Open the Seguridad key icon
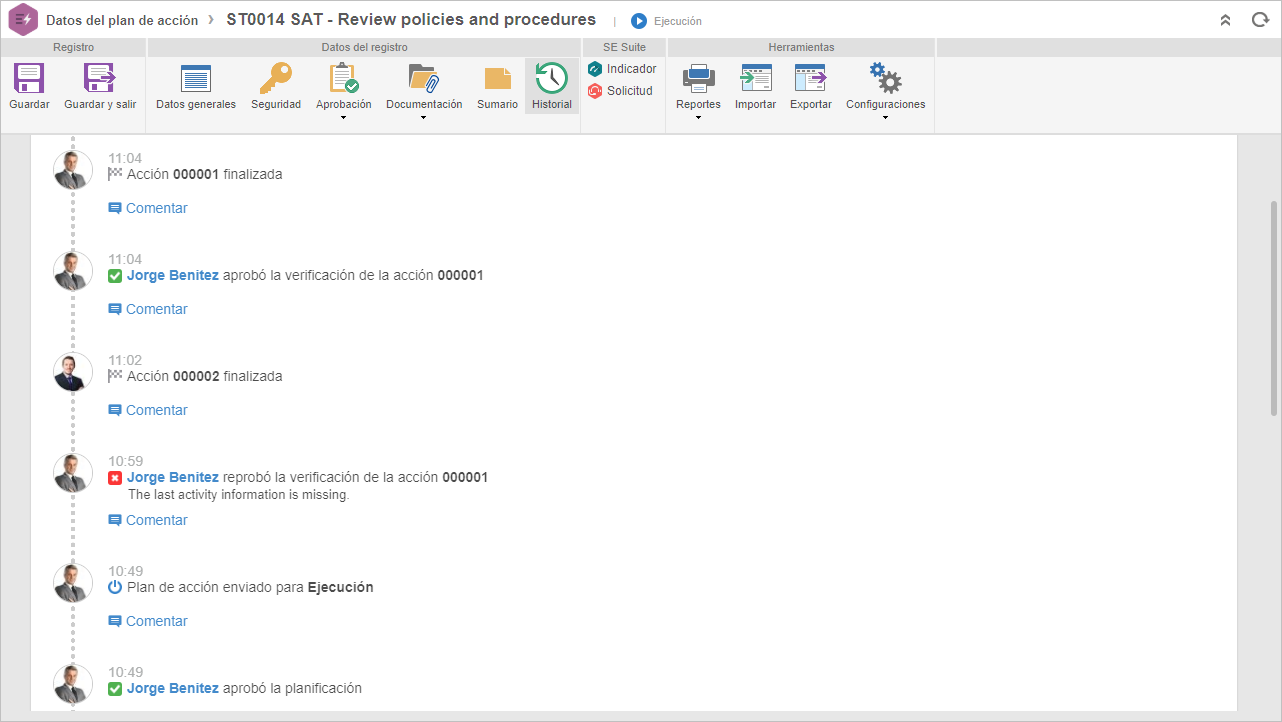1282x722 pixels. click(275, 78)
